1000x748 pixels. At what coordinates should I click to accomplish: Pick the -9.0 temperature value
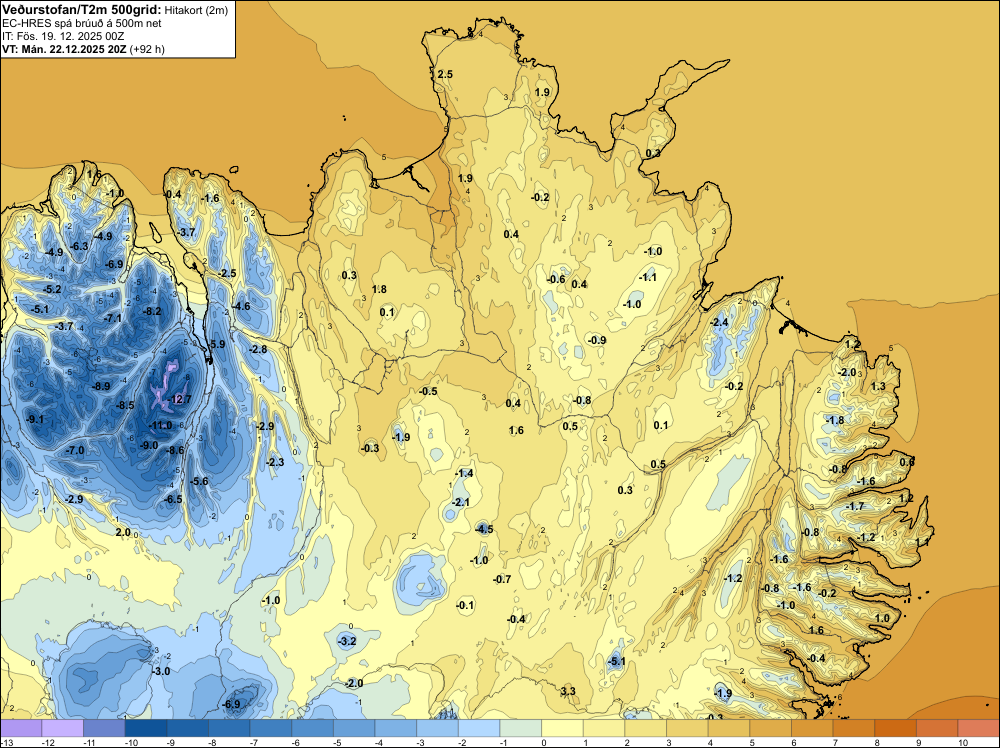pyautogui.click(x=149, y=445)
